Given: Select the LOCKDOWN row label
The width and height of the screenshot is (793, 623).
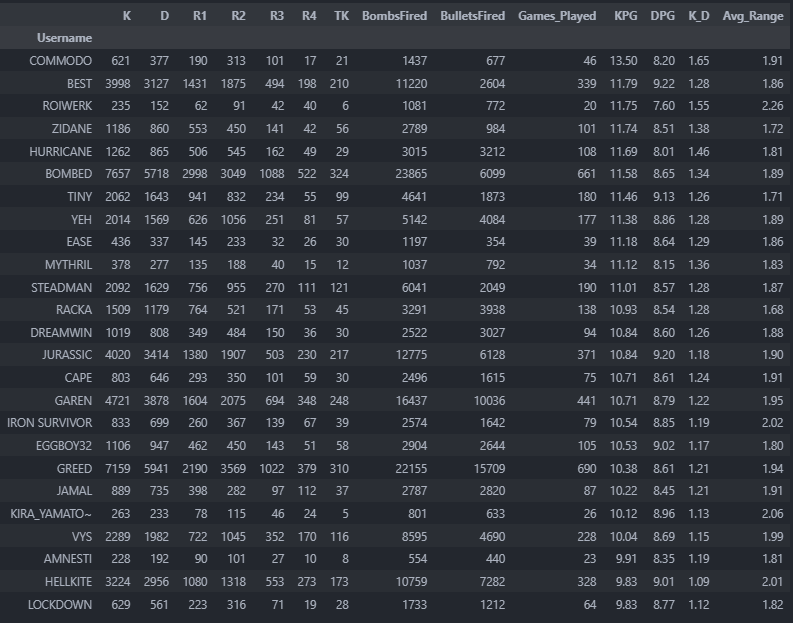Looking at the screenshot, I should coord(60,604).
